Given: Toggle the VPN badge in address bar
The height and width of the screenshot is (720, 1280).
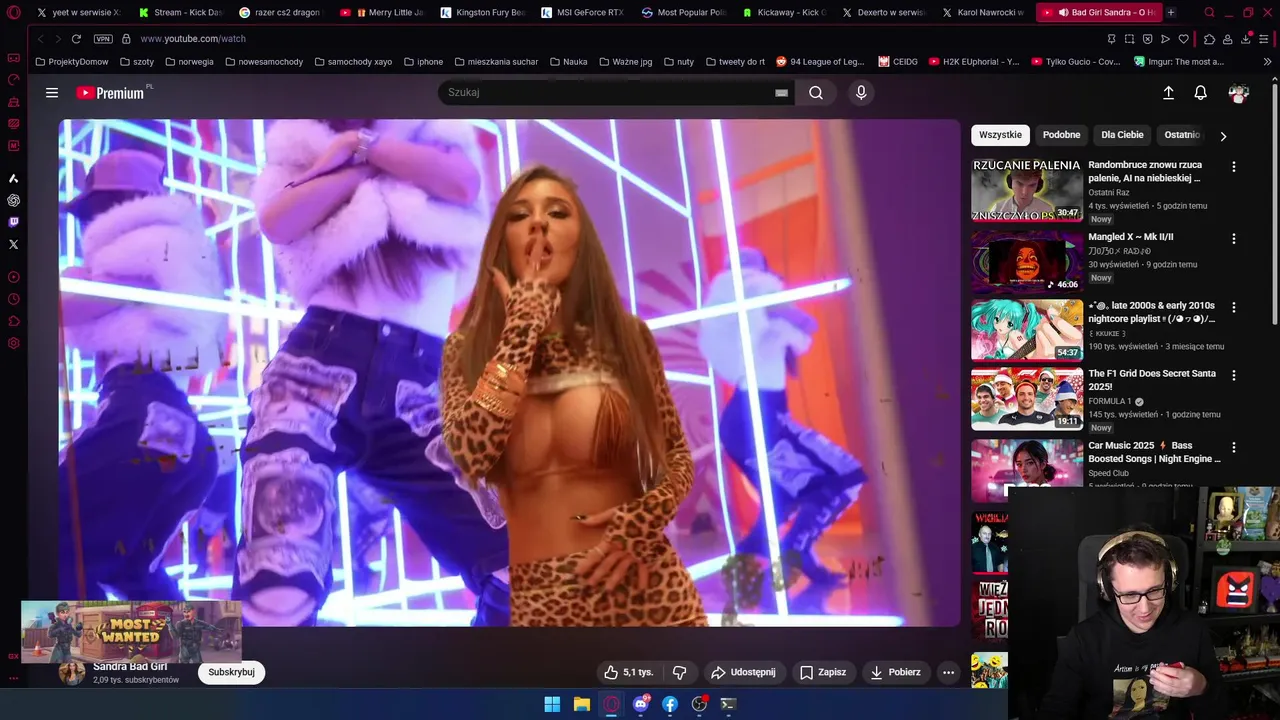Looking at the screenshot, I should (x=103, y=39).
